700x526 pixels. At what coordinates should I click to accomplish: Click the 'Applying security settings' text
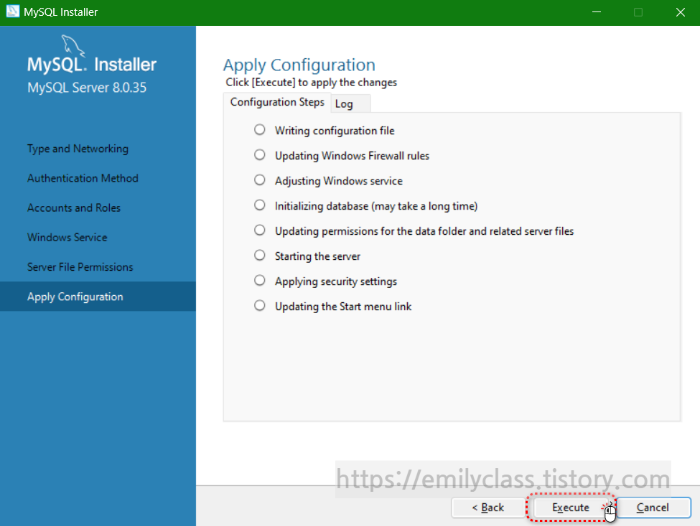point(336,281)
